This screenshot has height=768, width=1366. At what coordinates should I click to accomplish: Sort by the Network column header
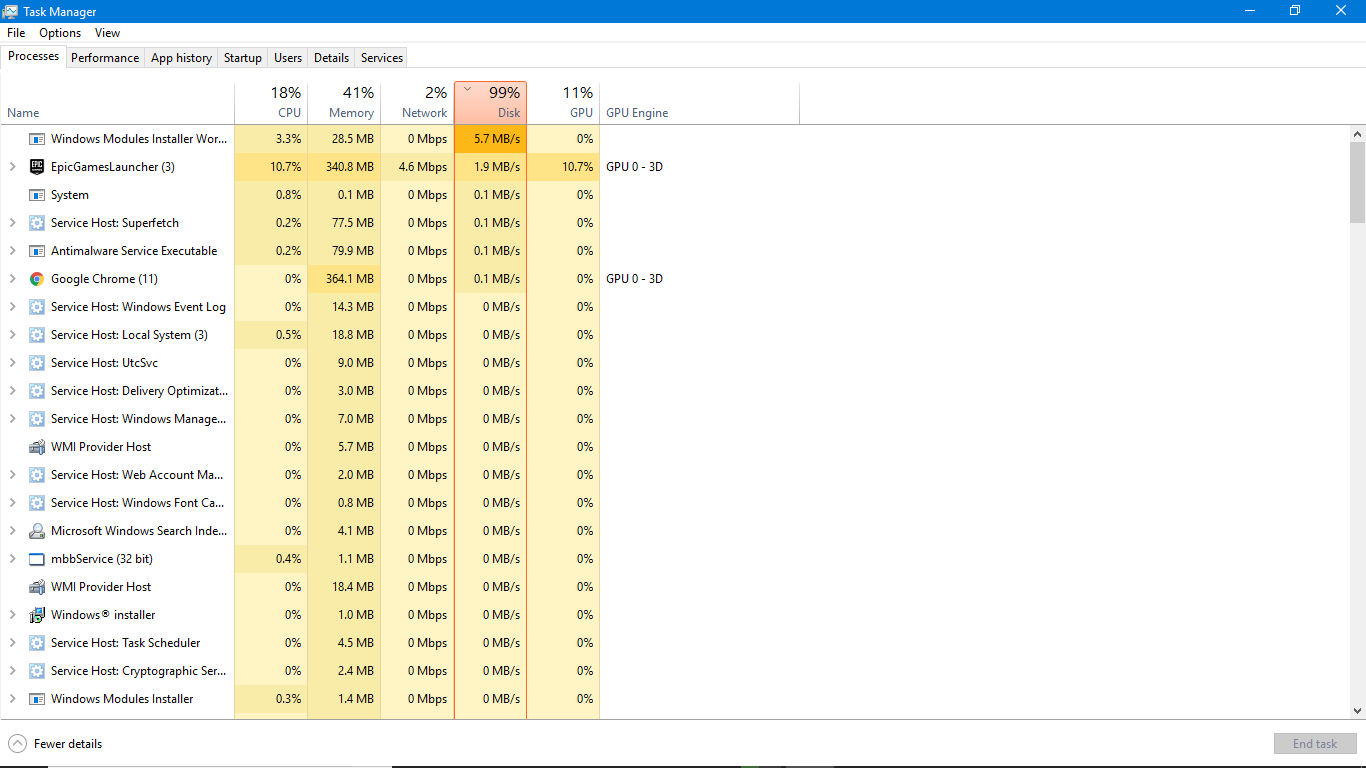(417, 103)
